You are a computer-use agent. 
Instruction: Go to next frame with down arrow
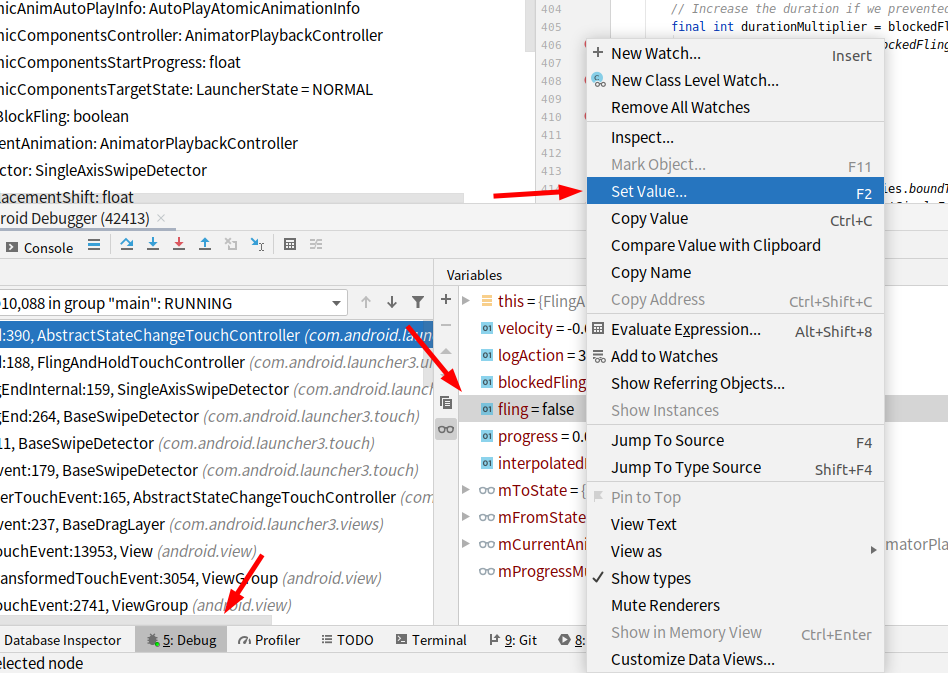click(x=392, y=302)
